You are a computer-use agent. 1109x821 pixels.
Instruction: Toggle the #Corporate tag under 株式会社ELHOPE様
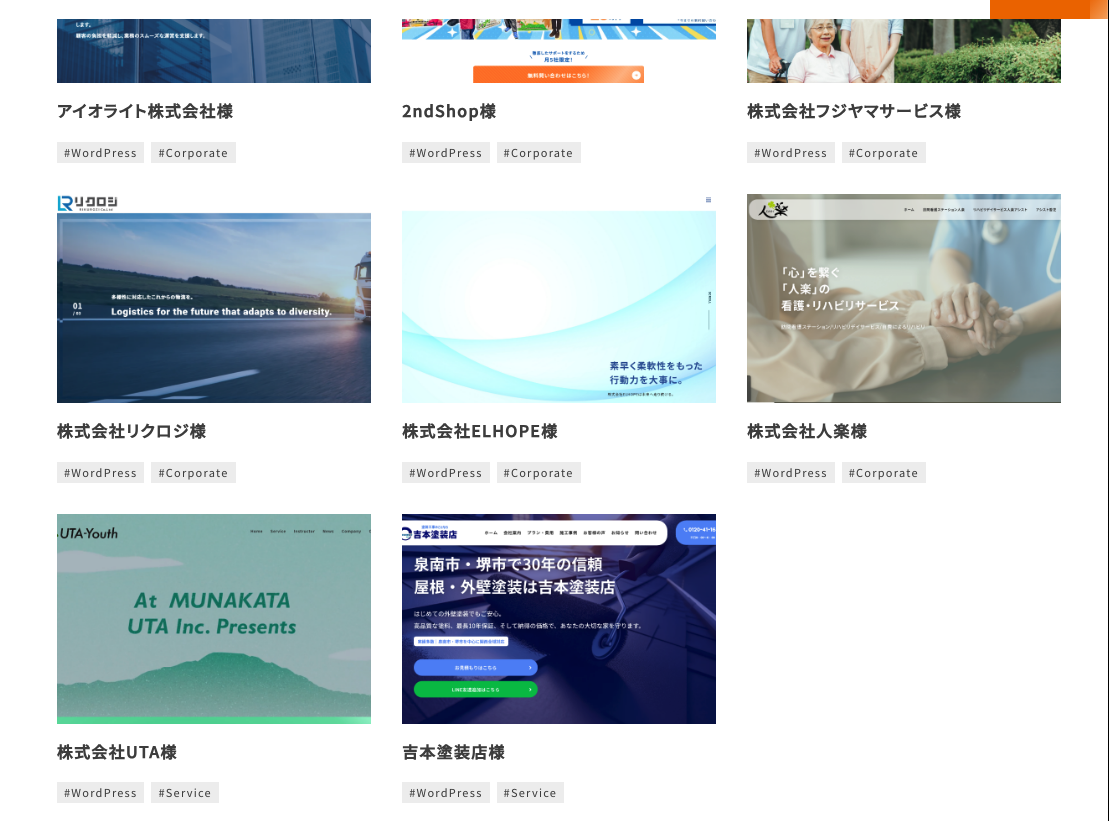(x=539, y=472)
